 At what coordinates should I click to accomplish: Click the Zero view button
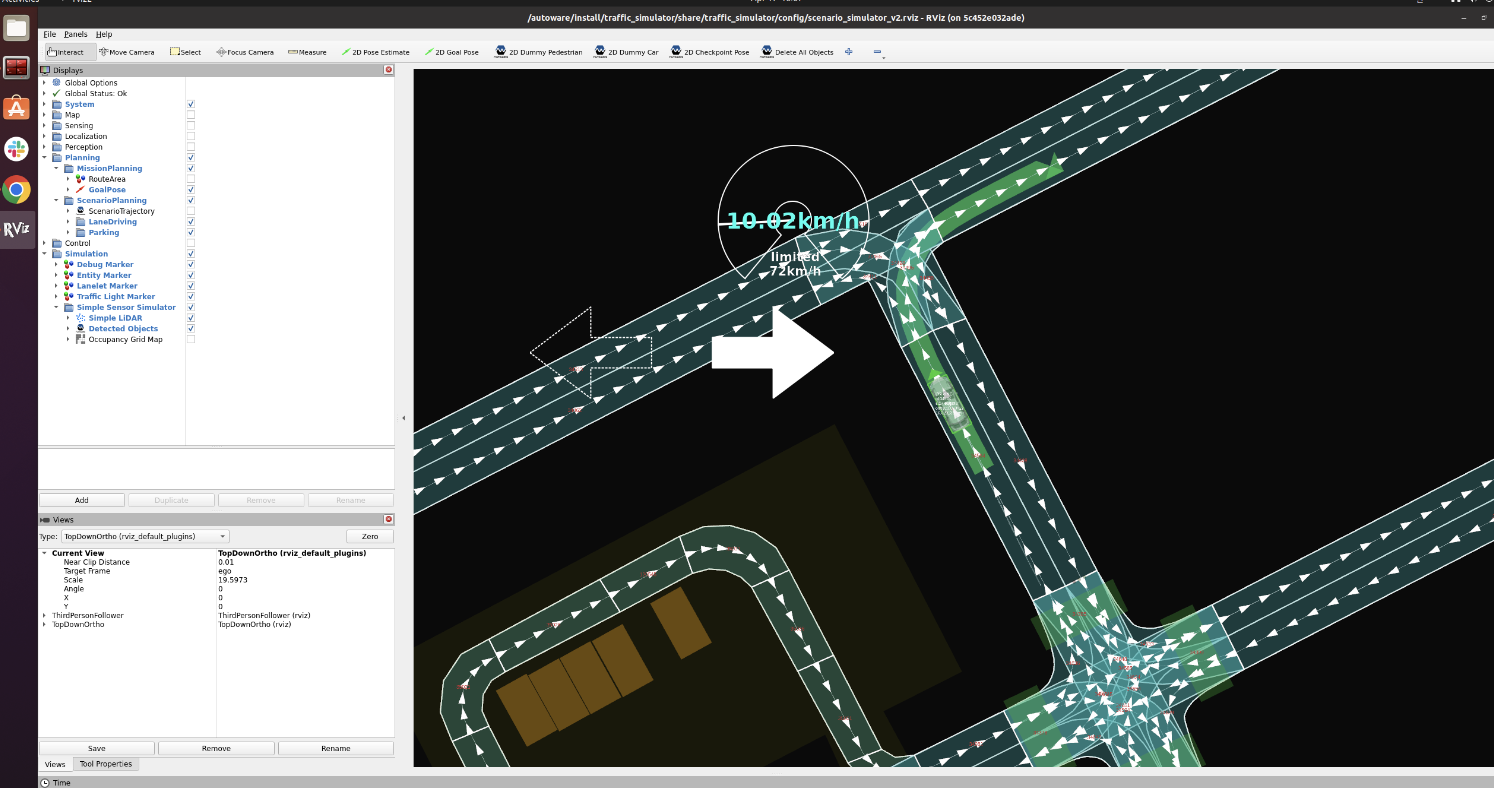pos(370,537)
